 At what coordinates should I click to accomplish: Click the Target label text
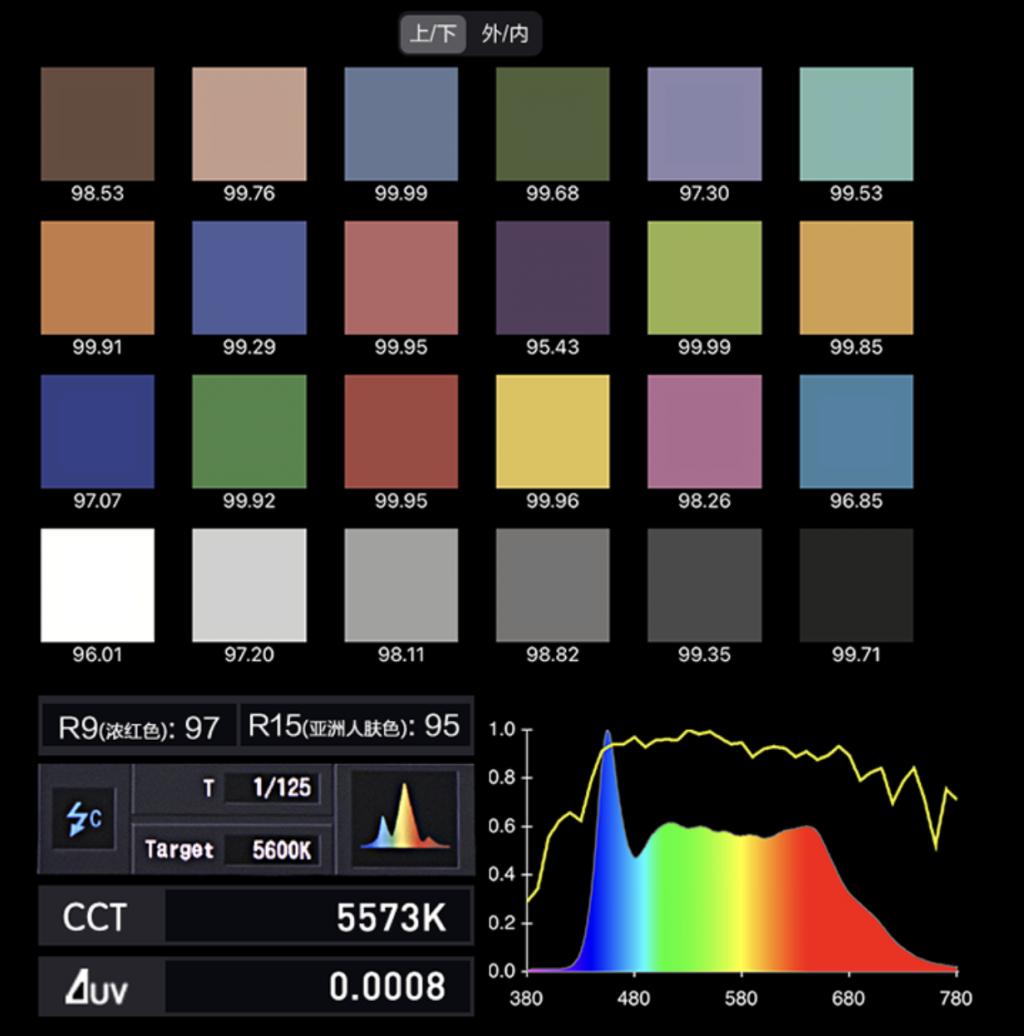(x=179, y=850)
